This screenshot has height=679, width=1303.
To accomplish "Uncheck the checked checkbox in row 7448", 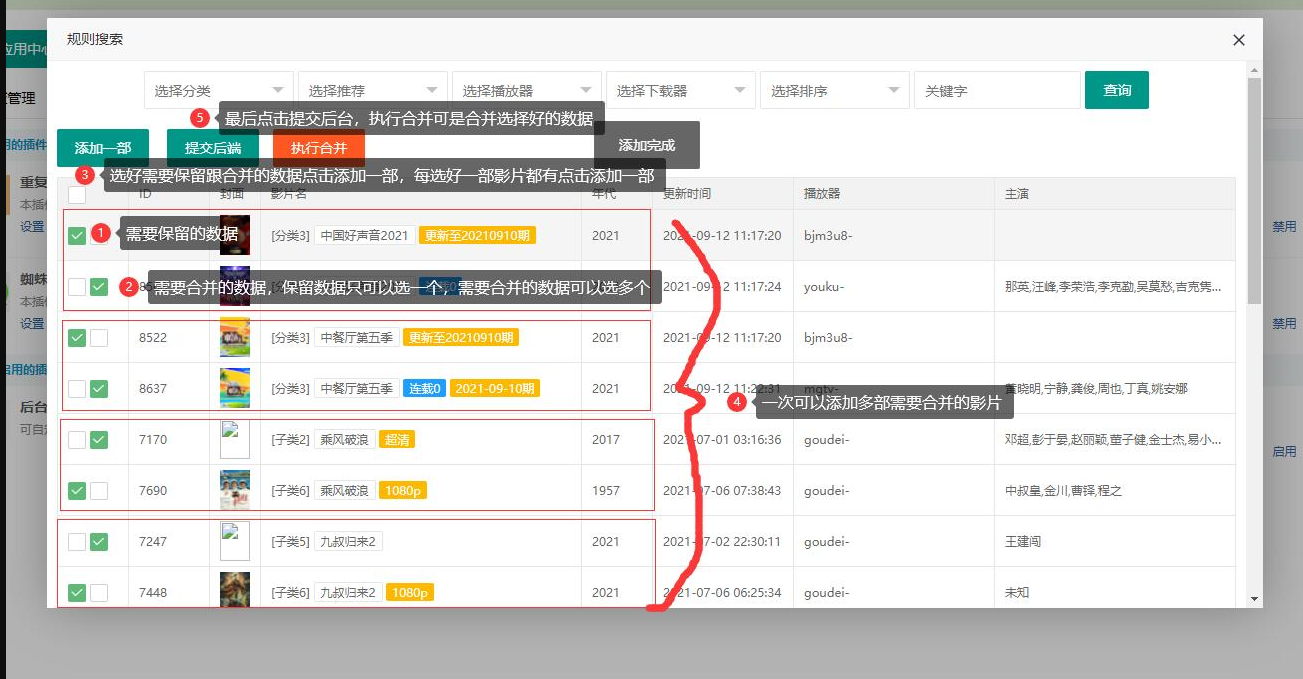I will pos(77,593).
